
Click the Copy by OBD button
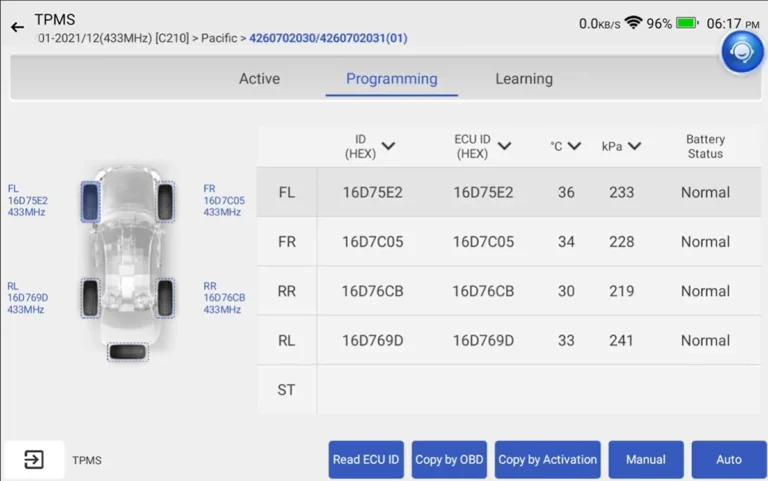pyautogui.click(x=449, y=459)
